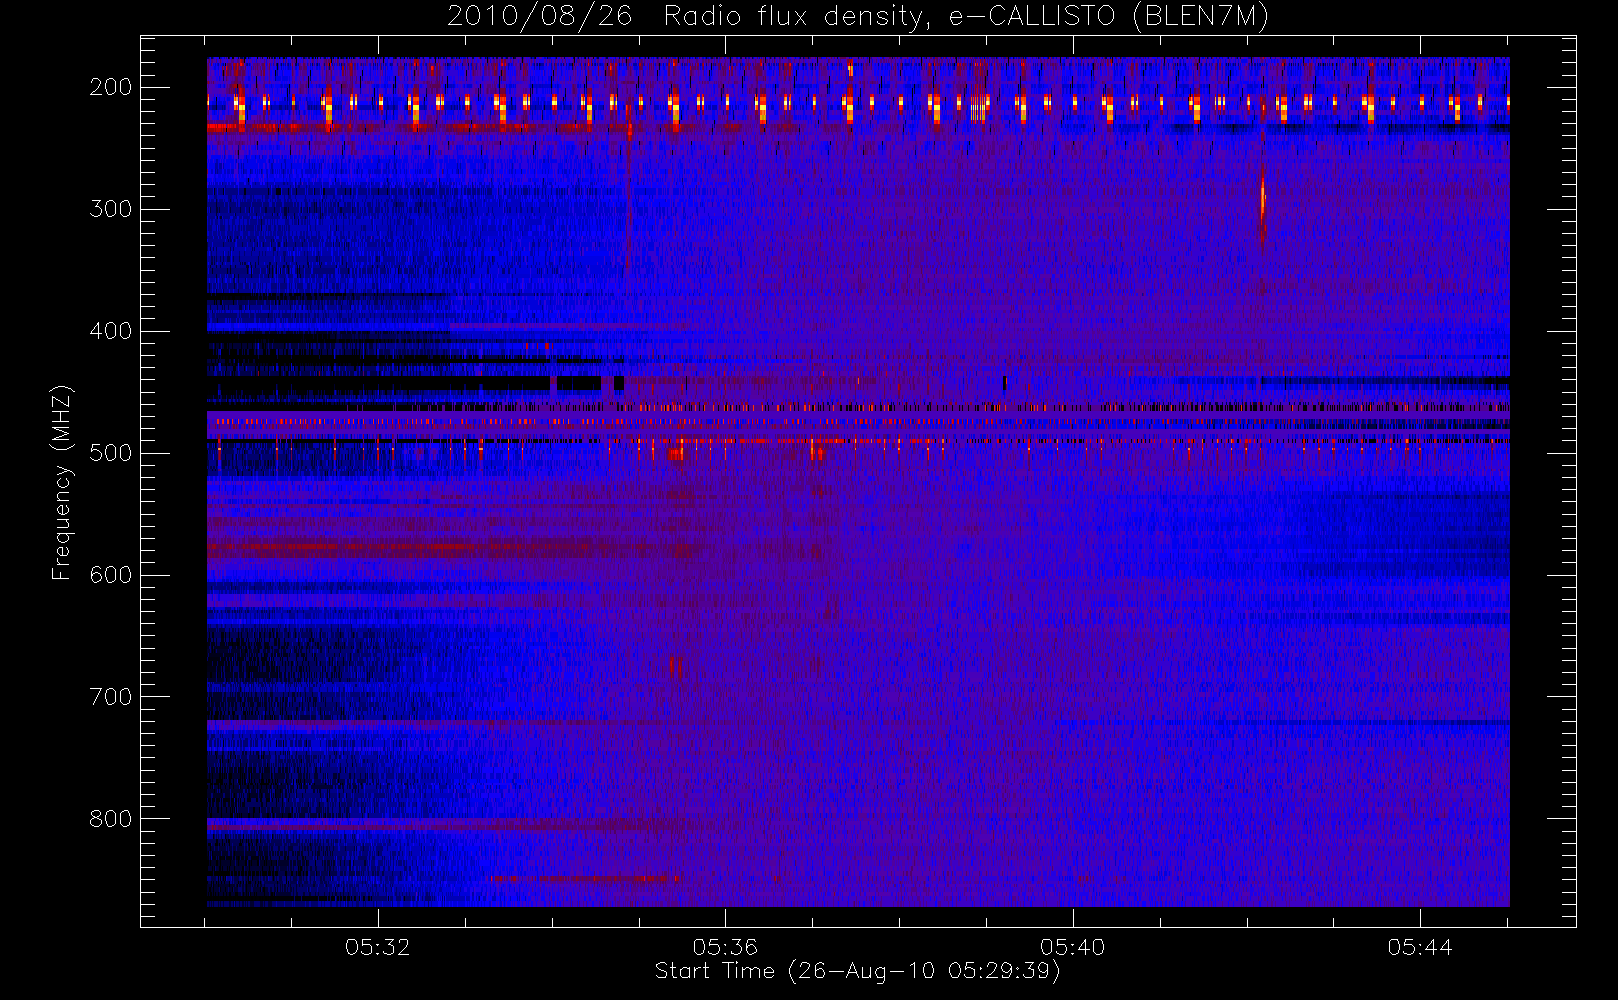Click the 05:40 time tick label
Screen dimensions: 1618x1000
tap(1072, 947)
